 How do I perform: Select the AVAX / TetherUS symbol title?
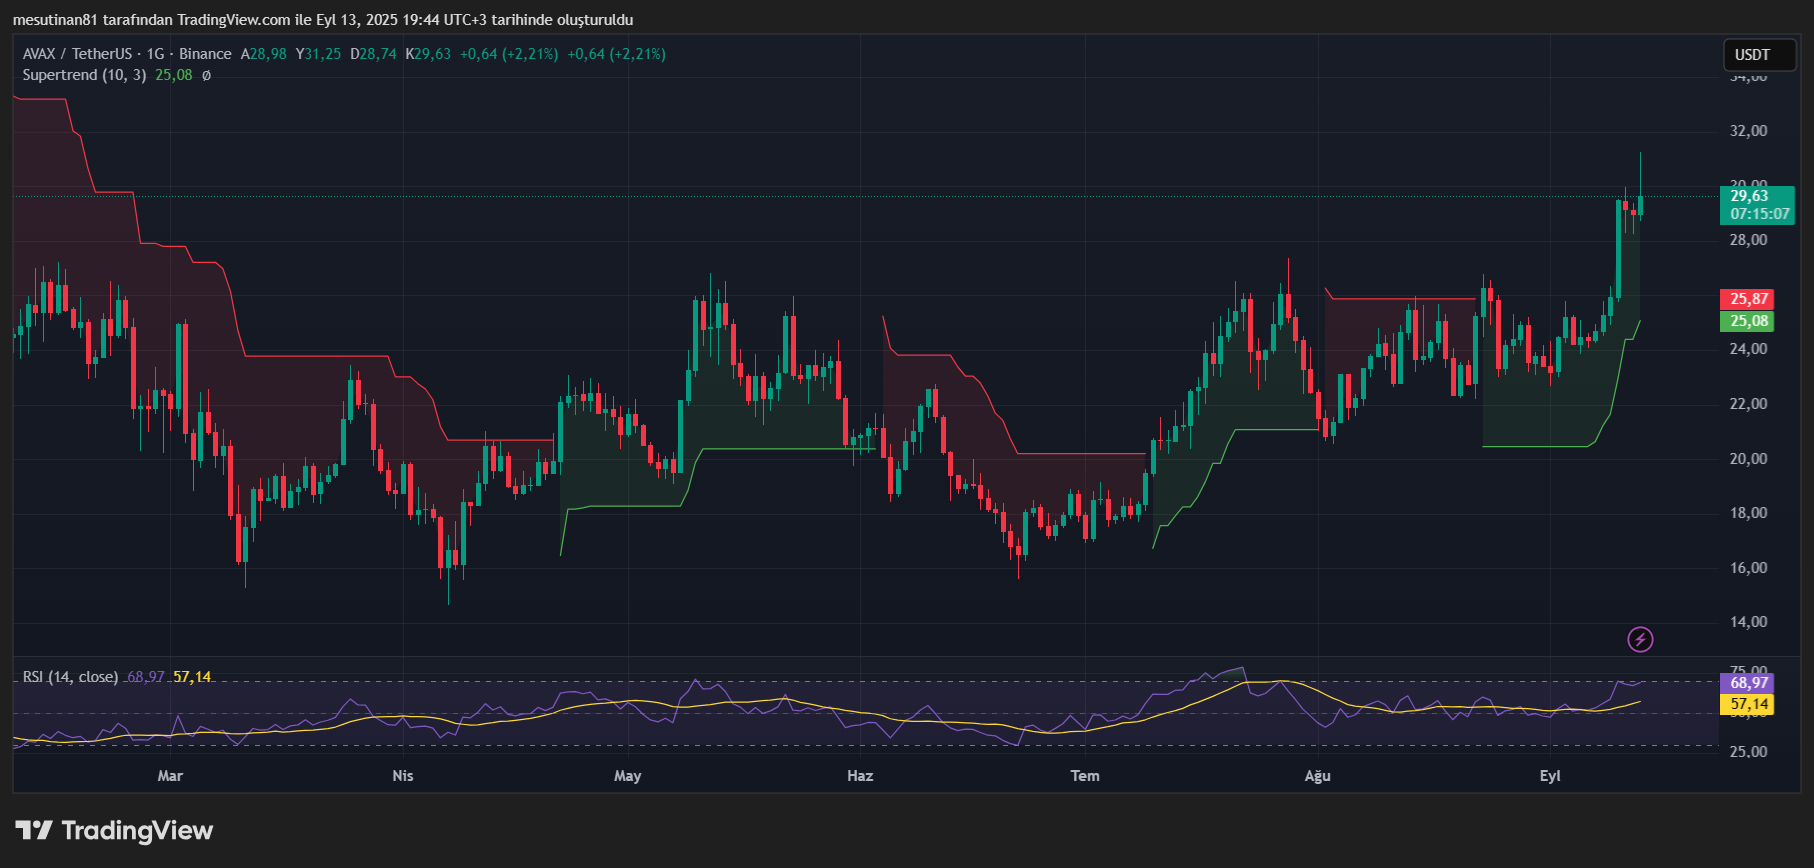(x=77, y=54)
